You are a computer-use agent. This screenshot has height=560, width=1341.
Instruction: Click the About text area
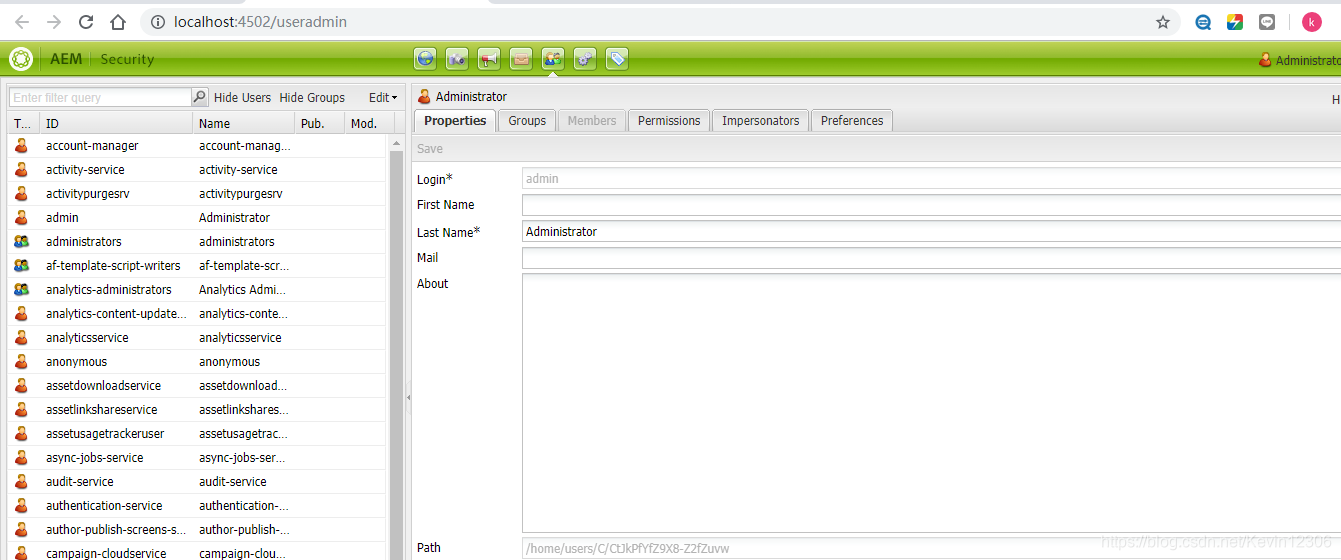(931, 403)
